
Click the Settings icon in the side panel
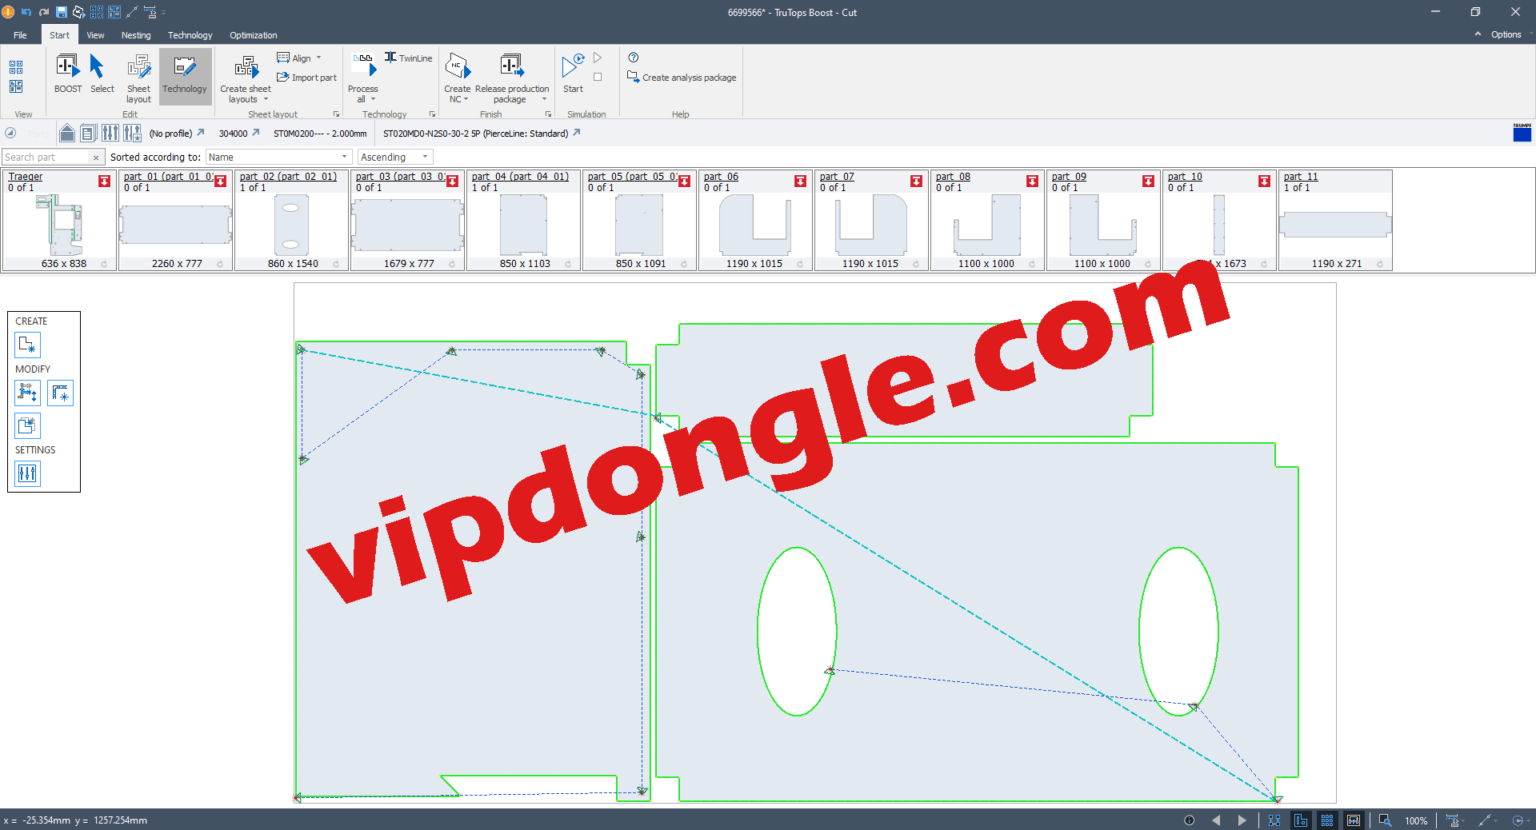click(x=27, y=473)
